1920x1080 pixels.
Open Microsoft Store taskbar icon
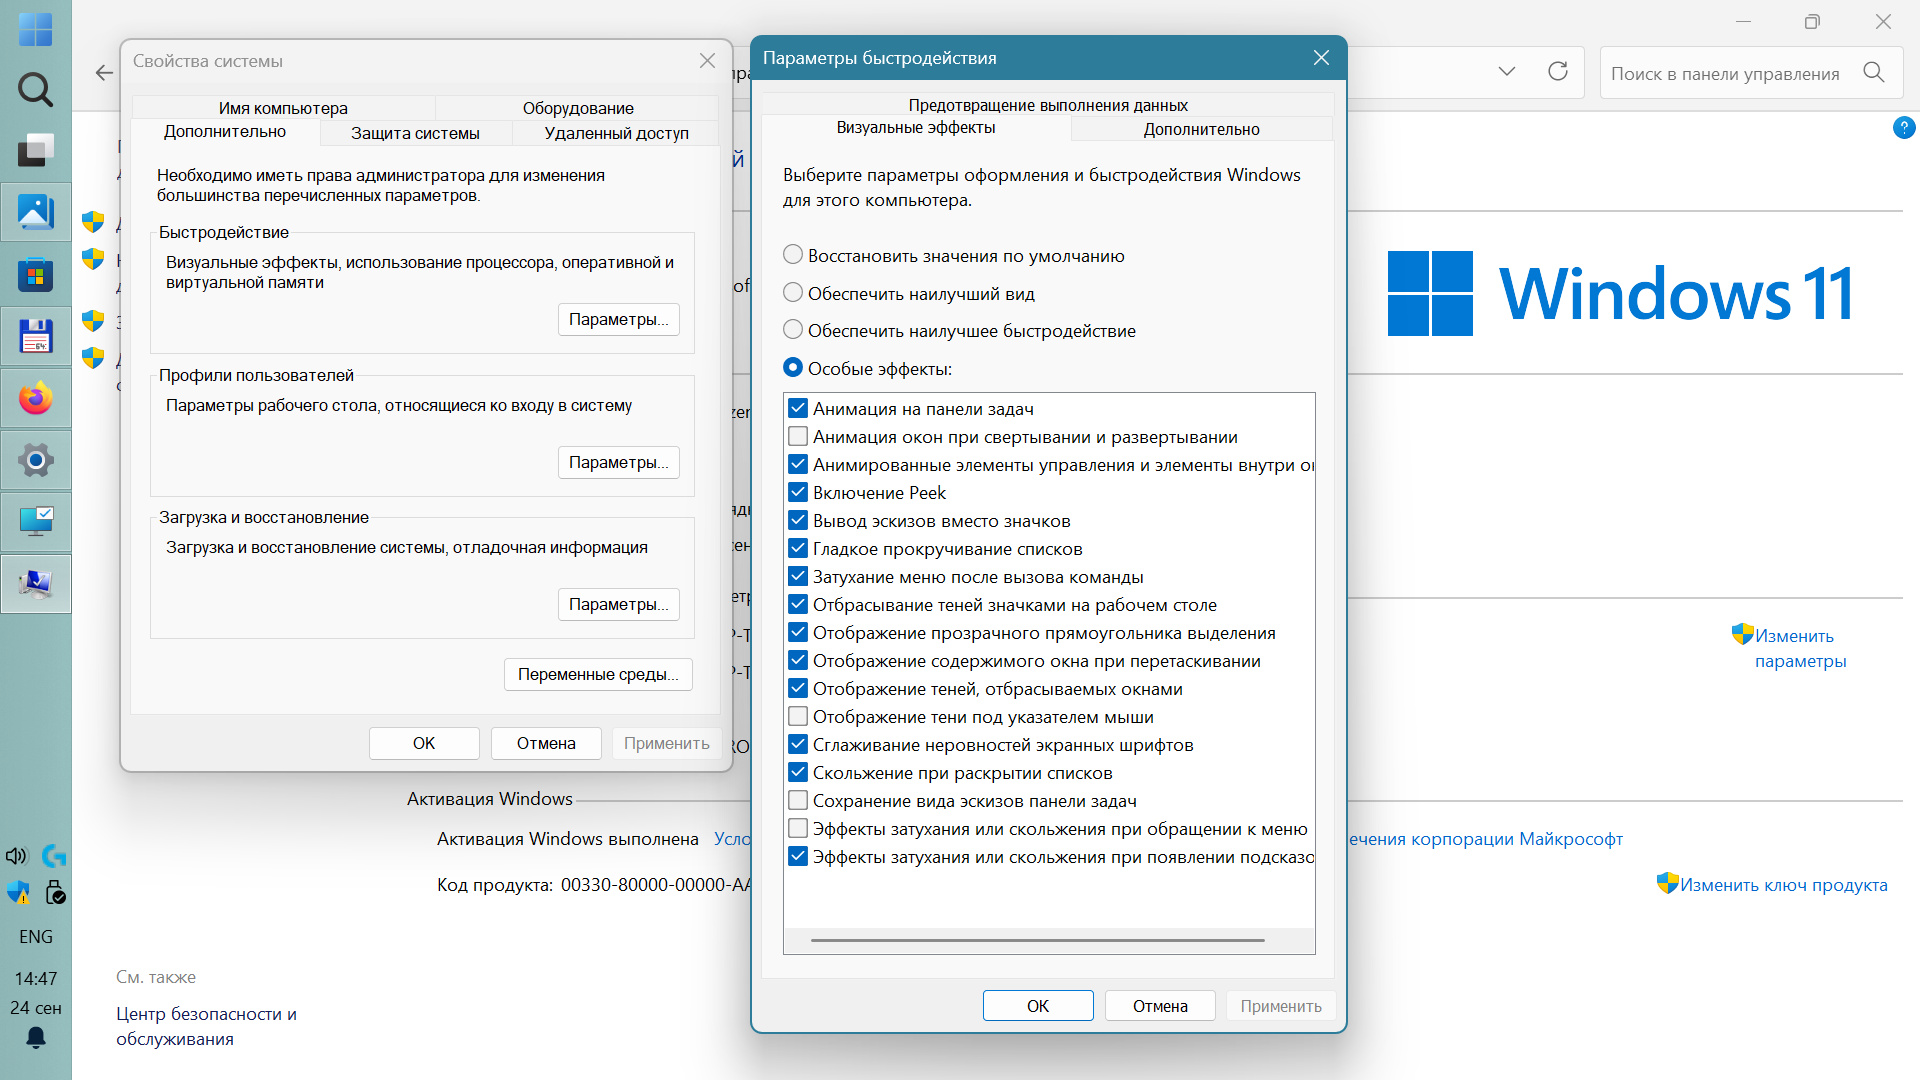point(36,274)
